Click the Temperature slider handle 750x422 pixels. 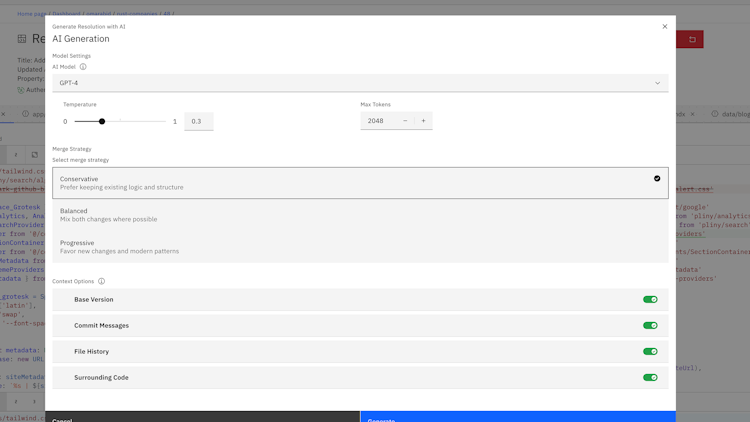click(102, 122)
